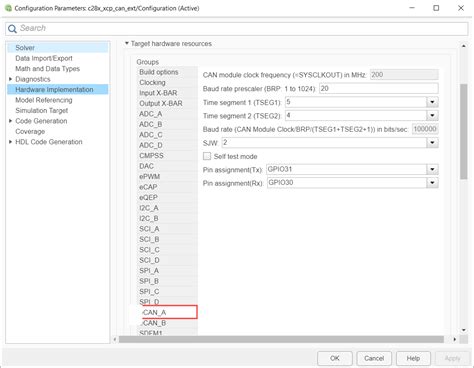474x368 pixels.
Task: Open Simulation Target settings
Action: point(42,110)
